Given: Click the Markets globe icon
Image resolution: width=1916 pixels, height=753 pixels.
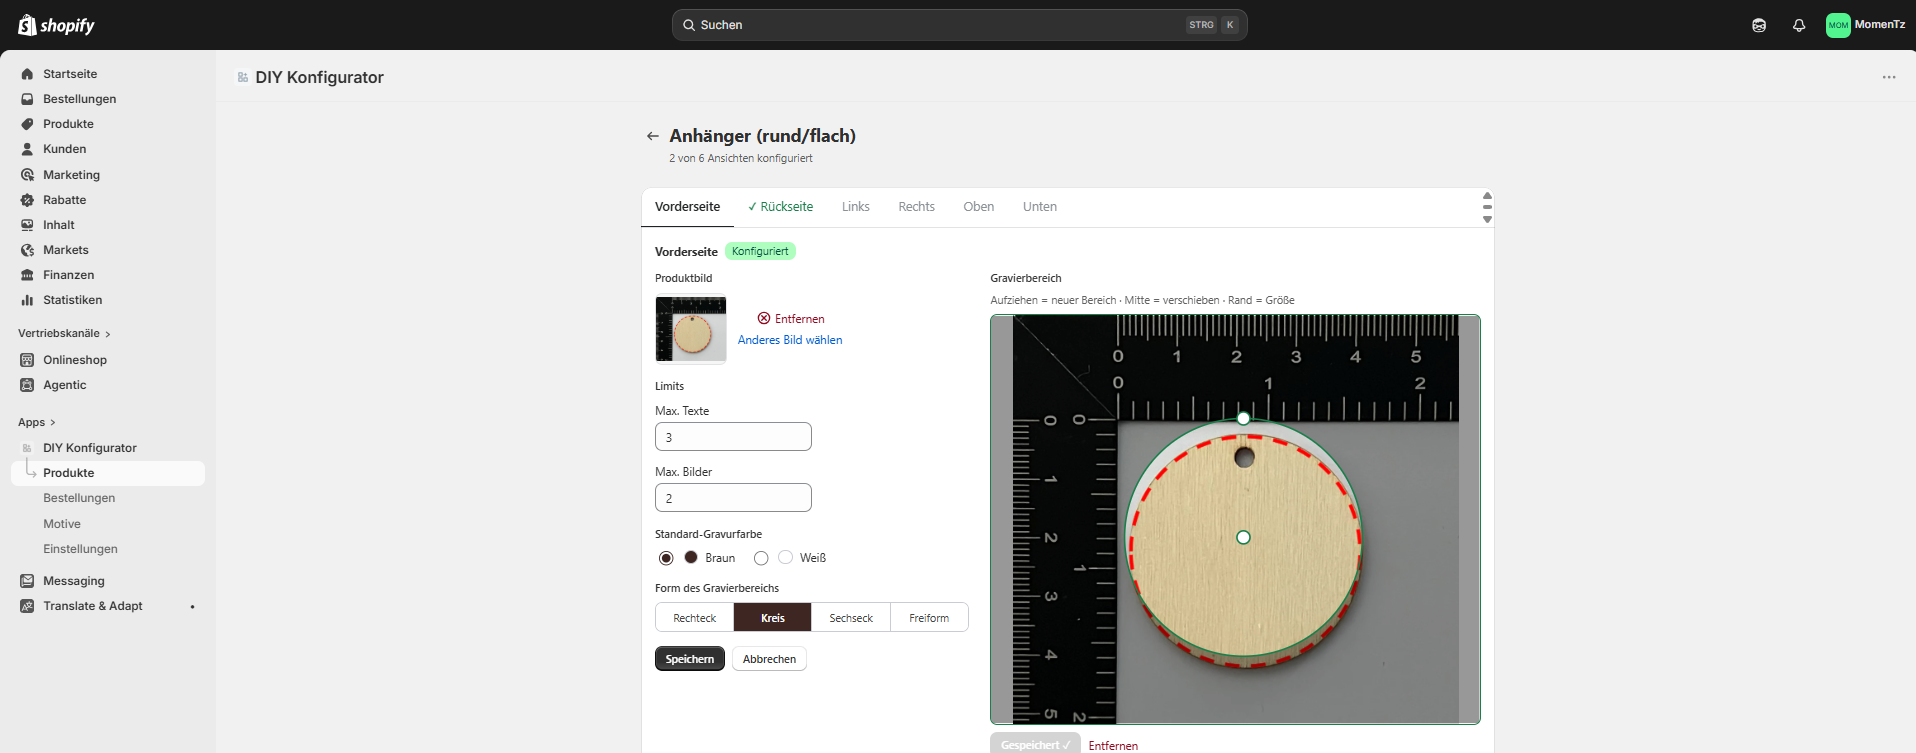Looking at the screenshot, I should pyautogui.click(x=27, y=250).
